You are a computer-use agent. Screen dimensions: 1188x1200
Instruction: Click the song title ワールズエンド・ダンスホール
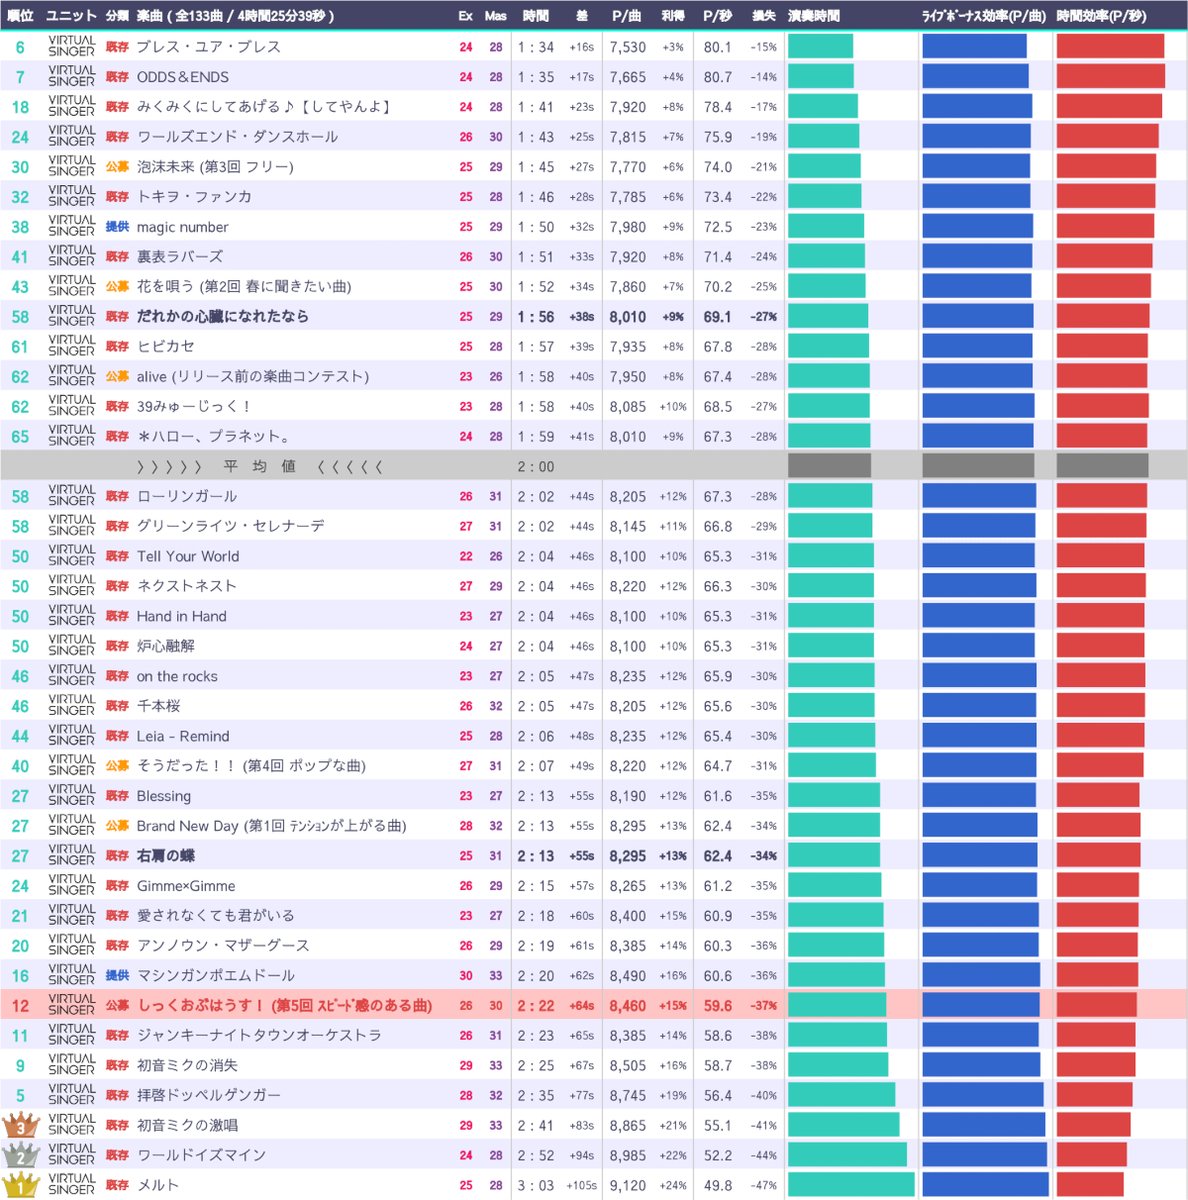pyautogui.click(x=238, y=137)
